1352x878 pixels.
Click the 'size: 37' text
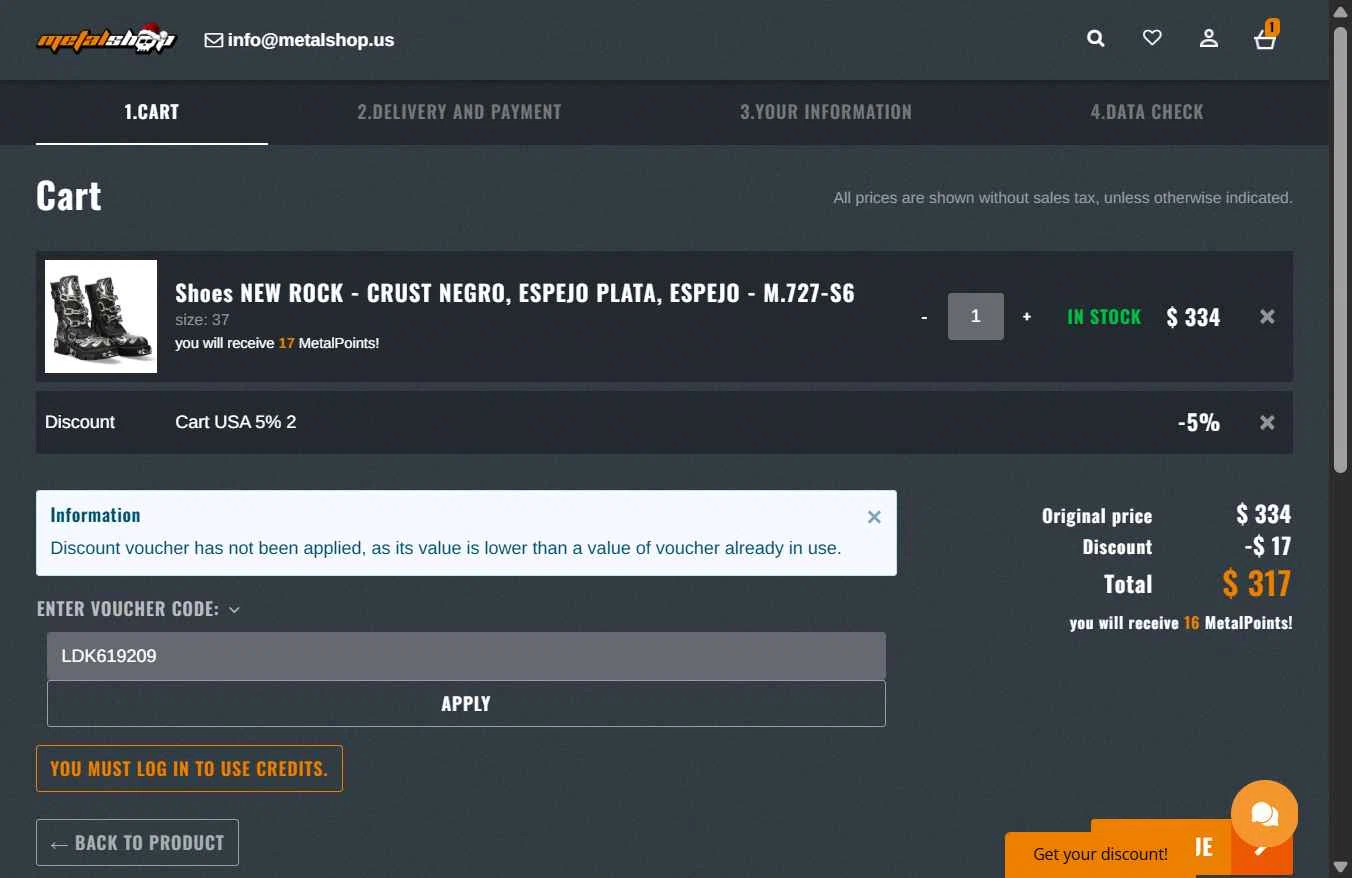(x=202, y=320)
